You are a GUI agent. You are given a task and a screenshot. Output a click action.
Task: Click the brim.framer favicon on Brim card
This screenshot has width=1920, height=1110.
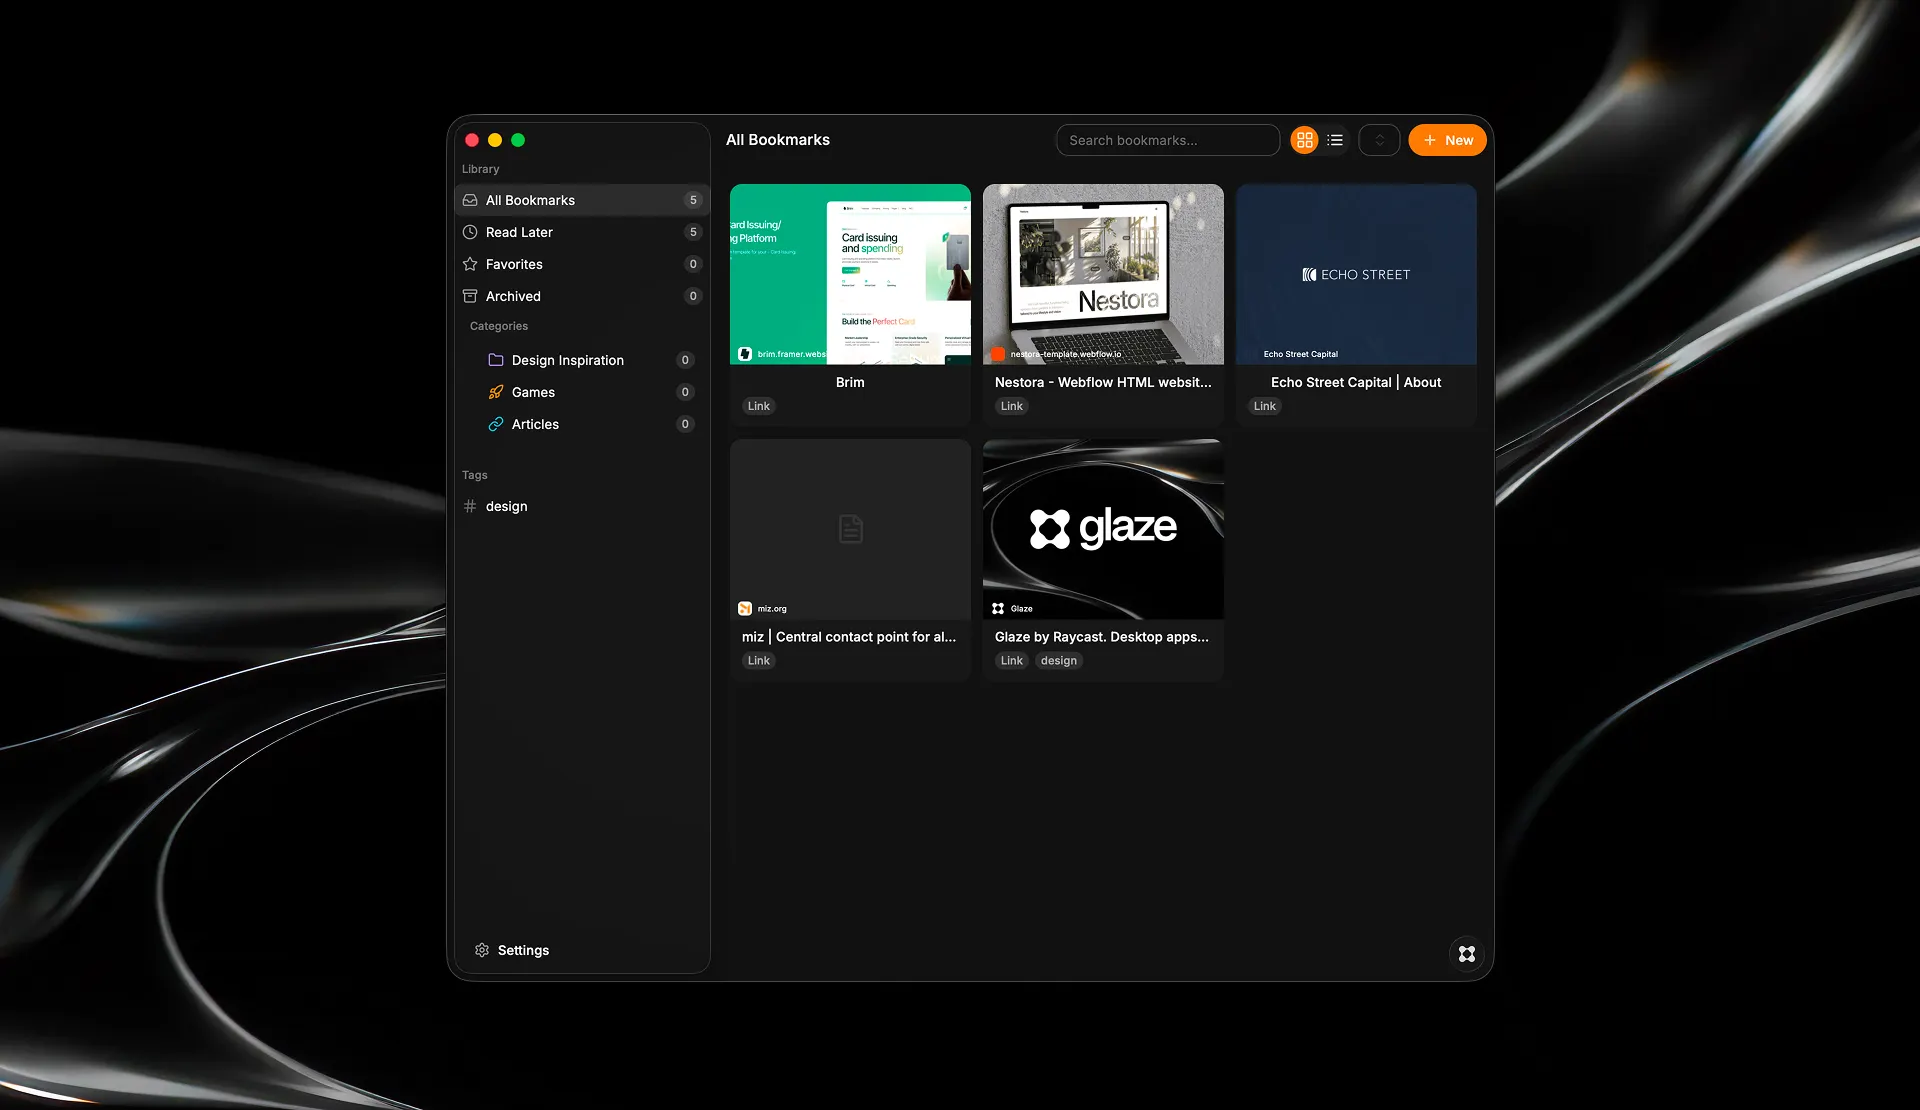pyautogui.click(x=745, y=354)
